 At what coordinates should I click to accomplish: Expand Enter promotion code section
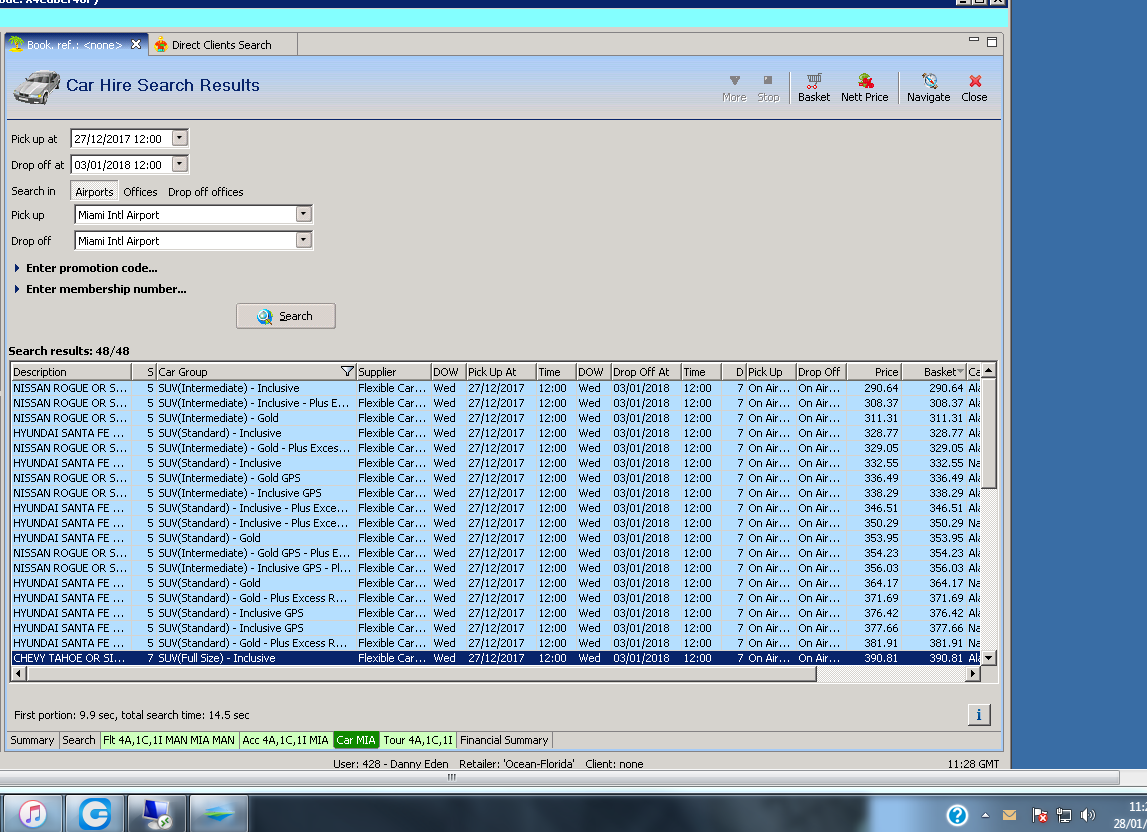coord(91,268)
